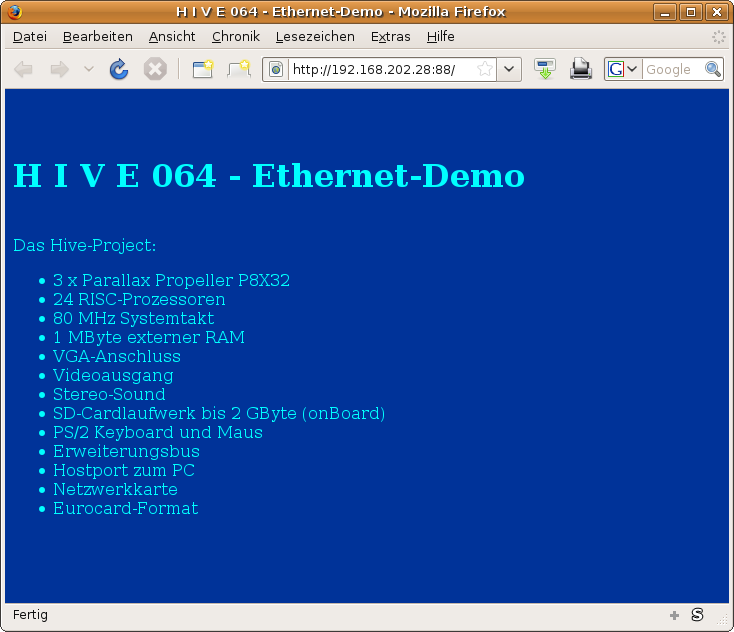Open a new window using toolbar icon

coord(203,69)
